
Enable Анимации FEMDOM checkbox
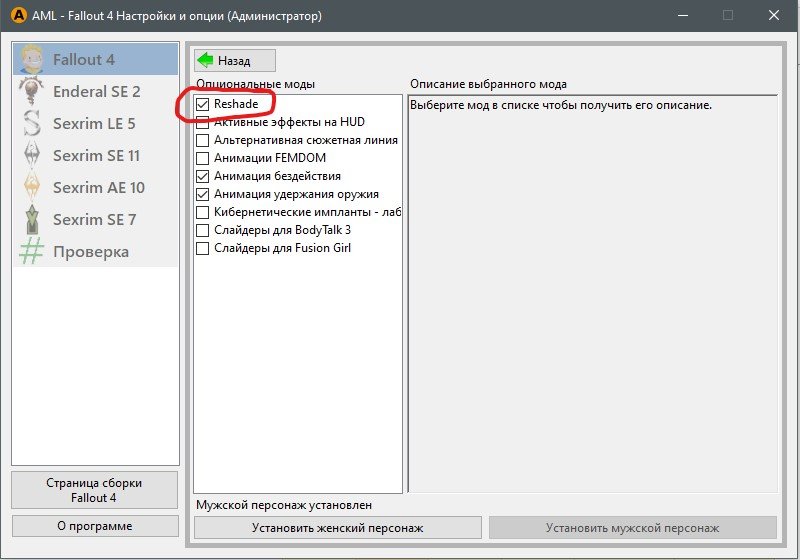coord(203,158)
